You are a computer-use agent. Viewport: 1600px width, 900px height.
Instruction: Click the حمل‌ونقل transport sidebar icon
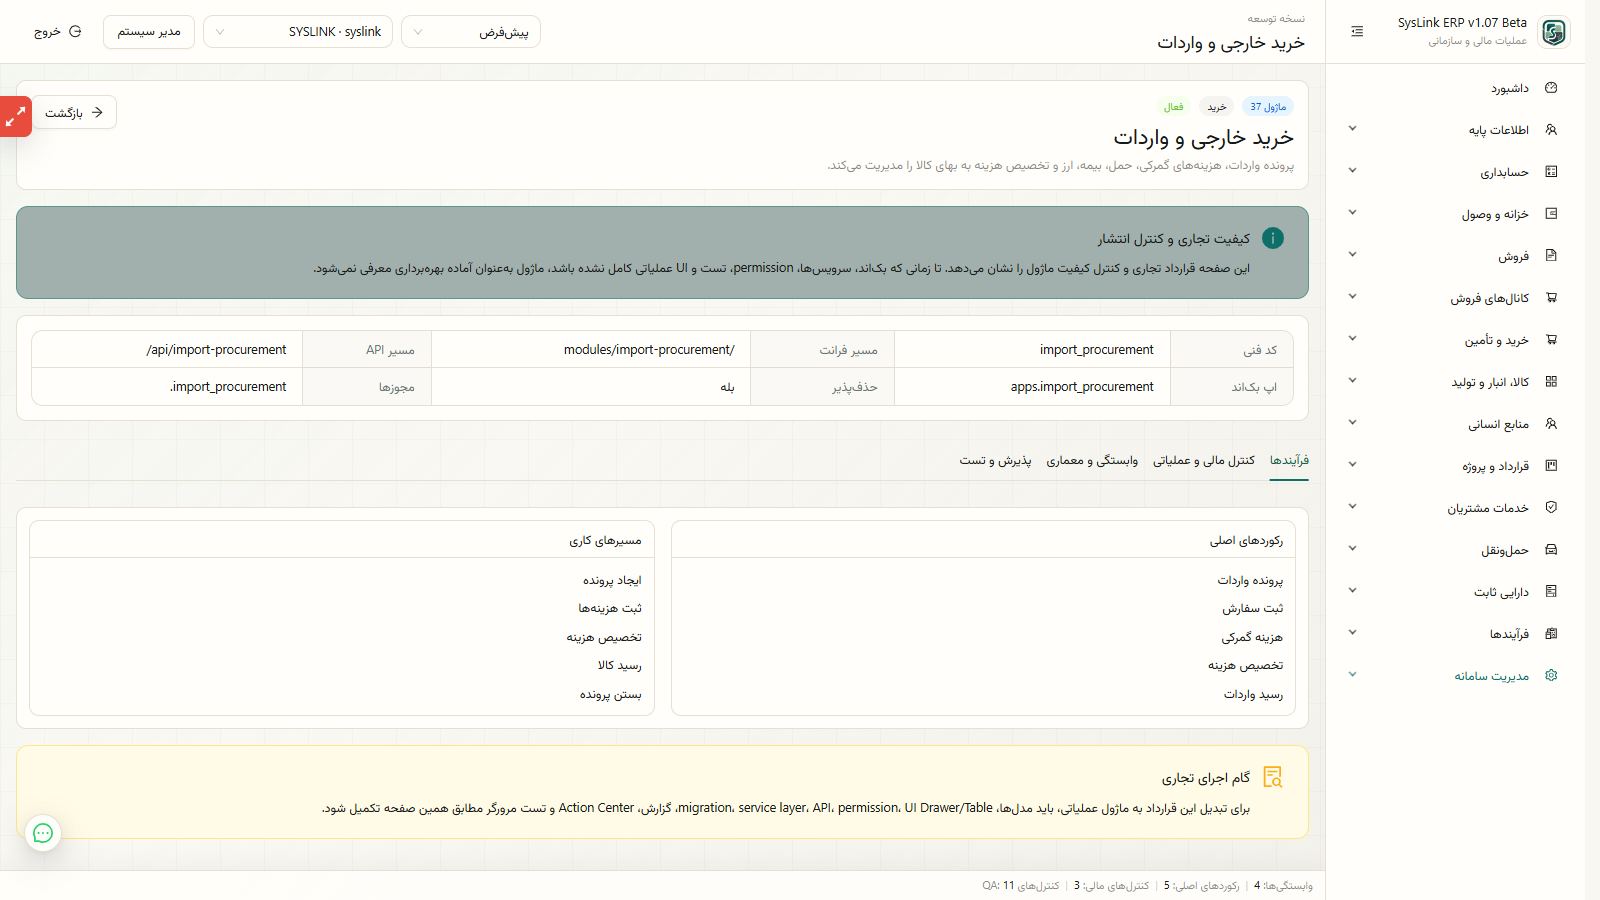tap(1551, 550)
